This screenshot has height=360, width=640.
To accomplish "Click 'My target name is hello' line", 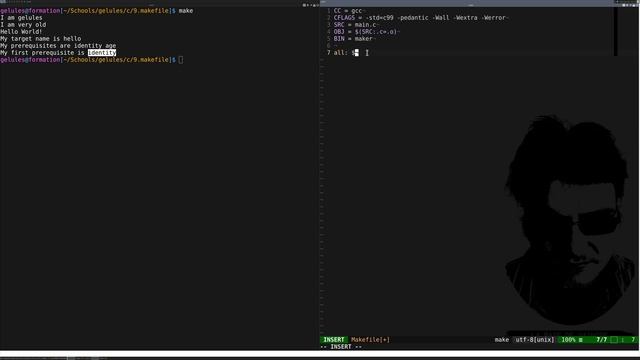I will [41, 38].
